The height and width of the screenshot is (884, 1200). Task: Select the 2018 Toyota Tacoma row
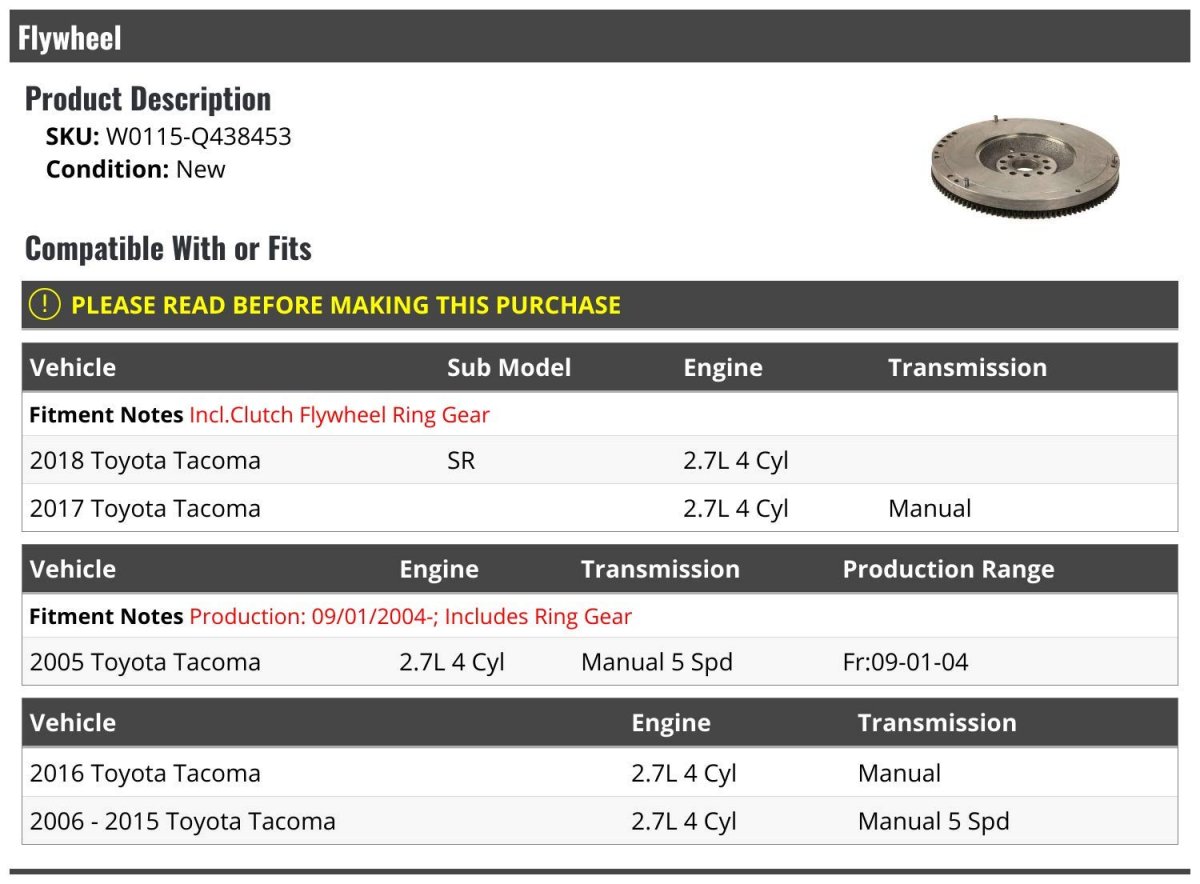tap(600, 460)
